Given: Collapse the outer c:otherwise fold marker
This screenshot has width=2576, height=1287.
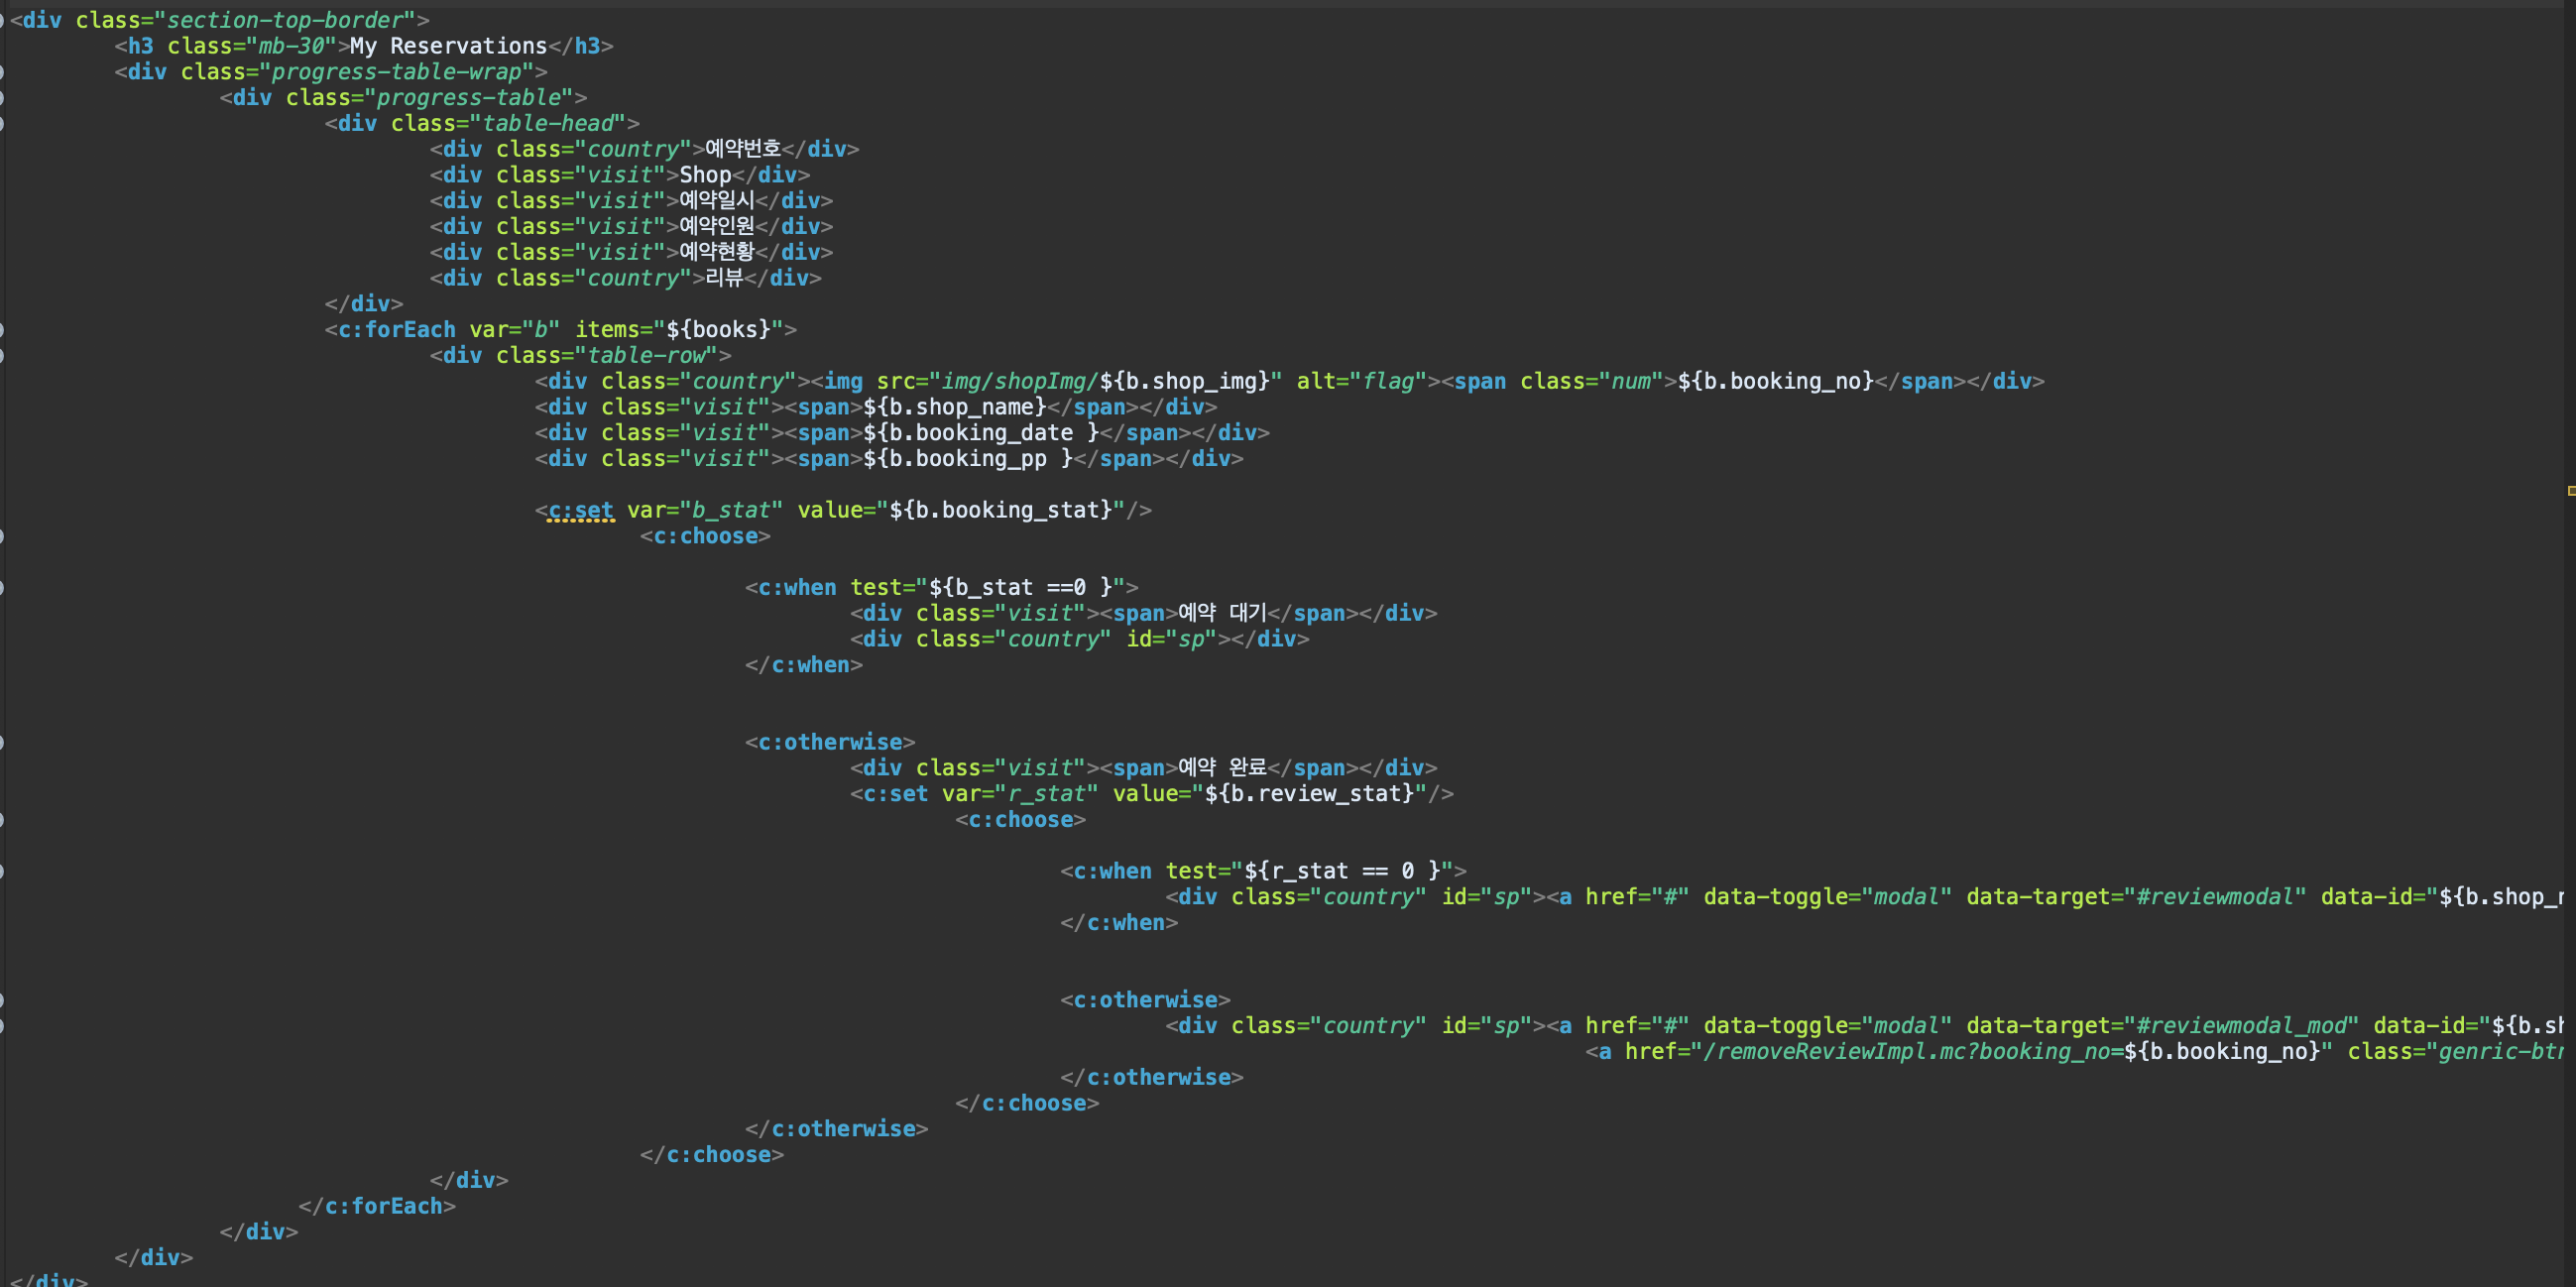Looking at the screenshot, I should [2, 742].
